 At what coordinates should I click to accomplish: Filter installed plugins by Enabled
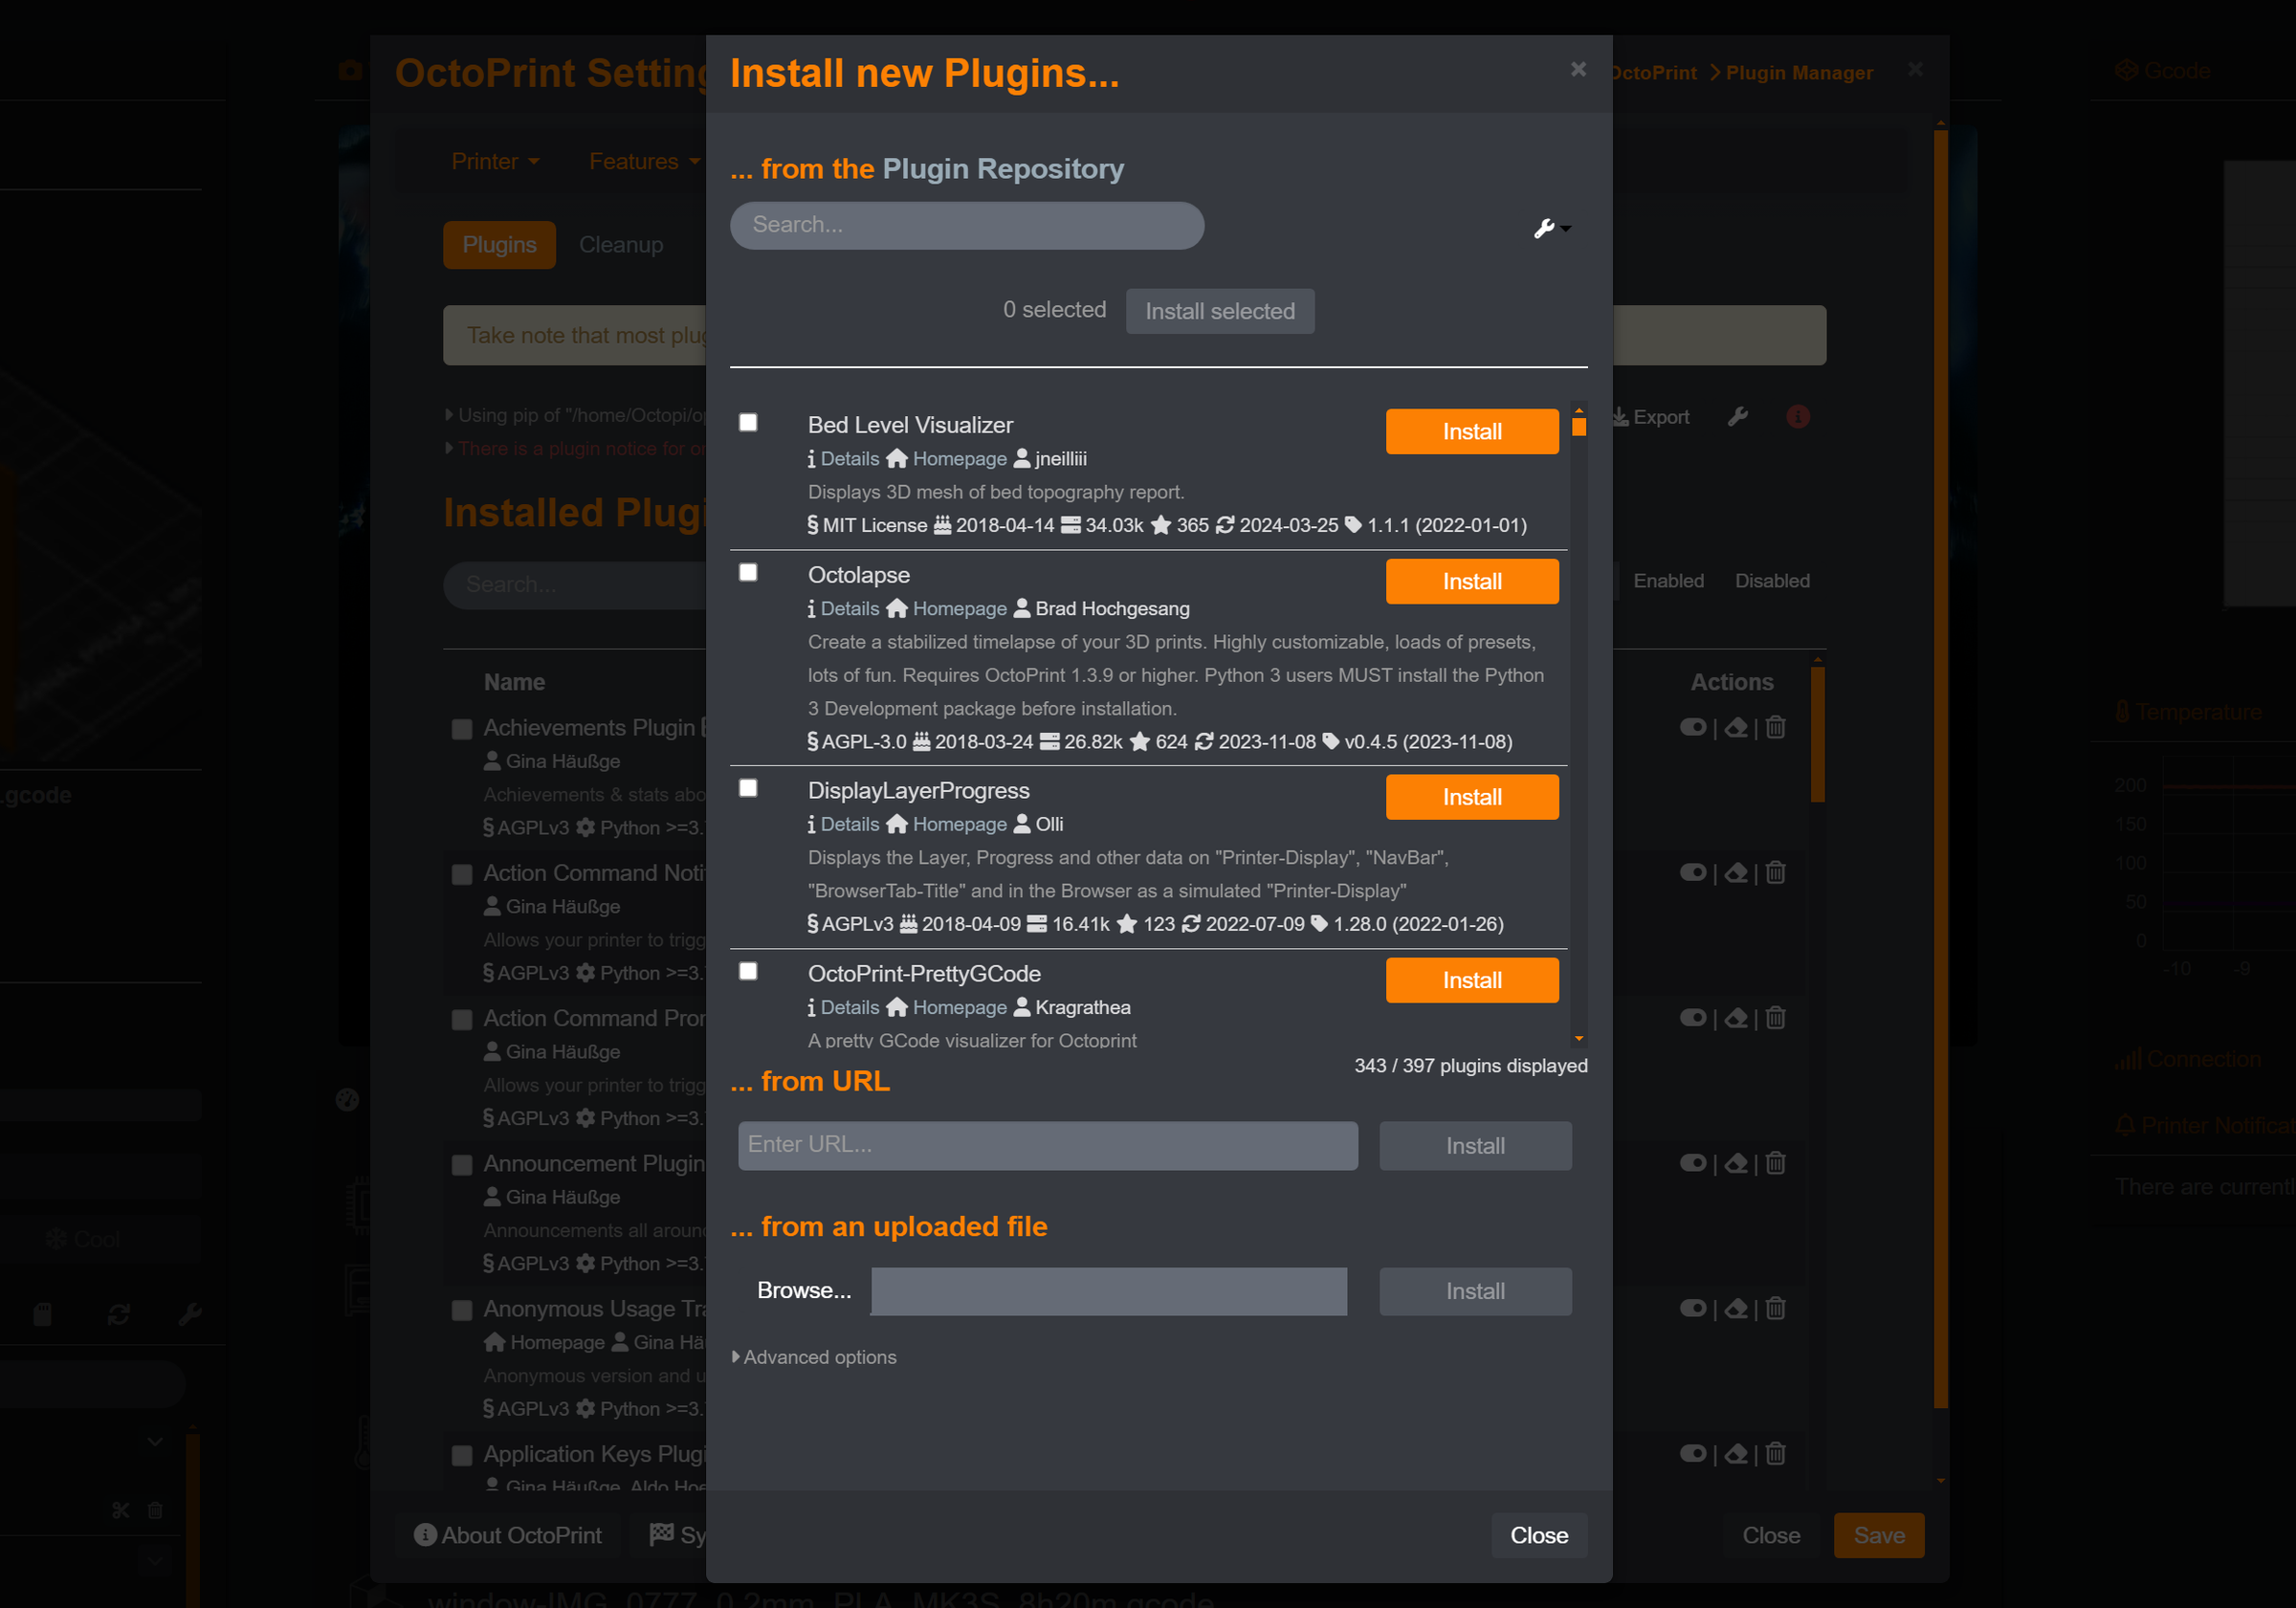1668,581
